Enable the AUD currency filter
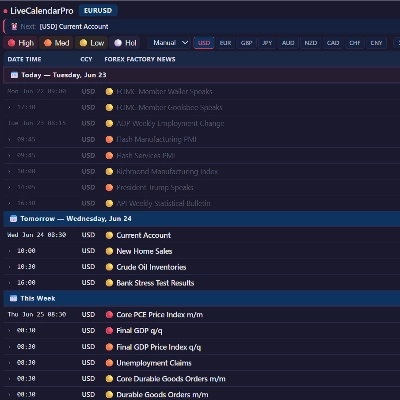Screen dimensions: 400x400 [288, 43]
